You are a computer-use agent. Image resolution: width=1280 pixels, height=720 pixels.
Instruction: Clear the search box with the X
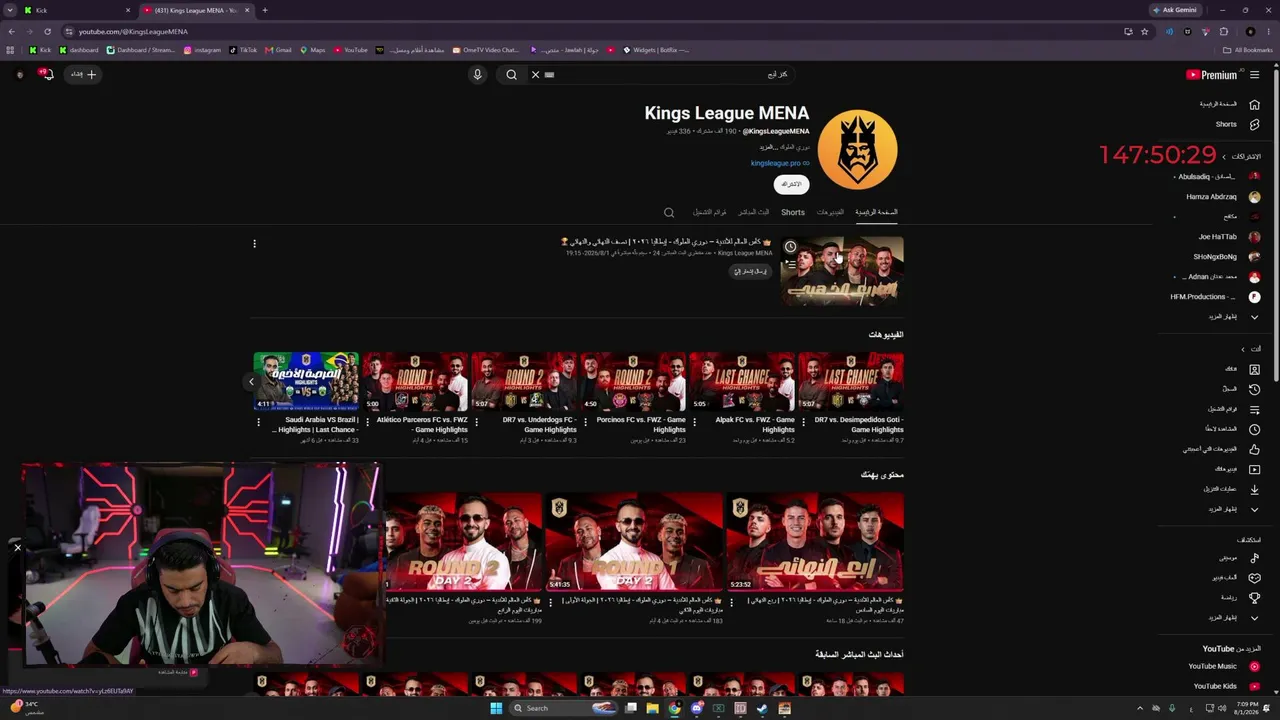535,75
